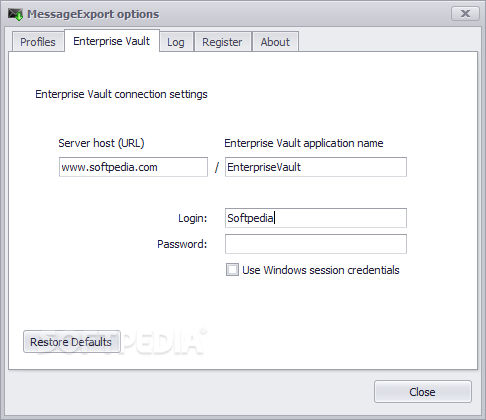The height and width of the screenshot is (420, 486).
Task: Focus the Server host URL field
Action: pyautogui.click(x=133, y=167)
